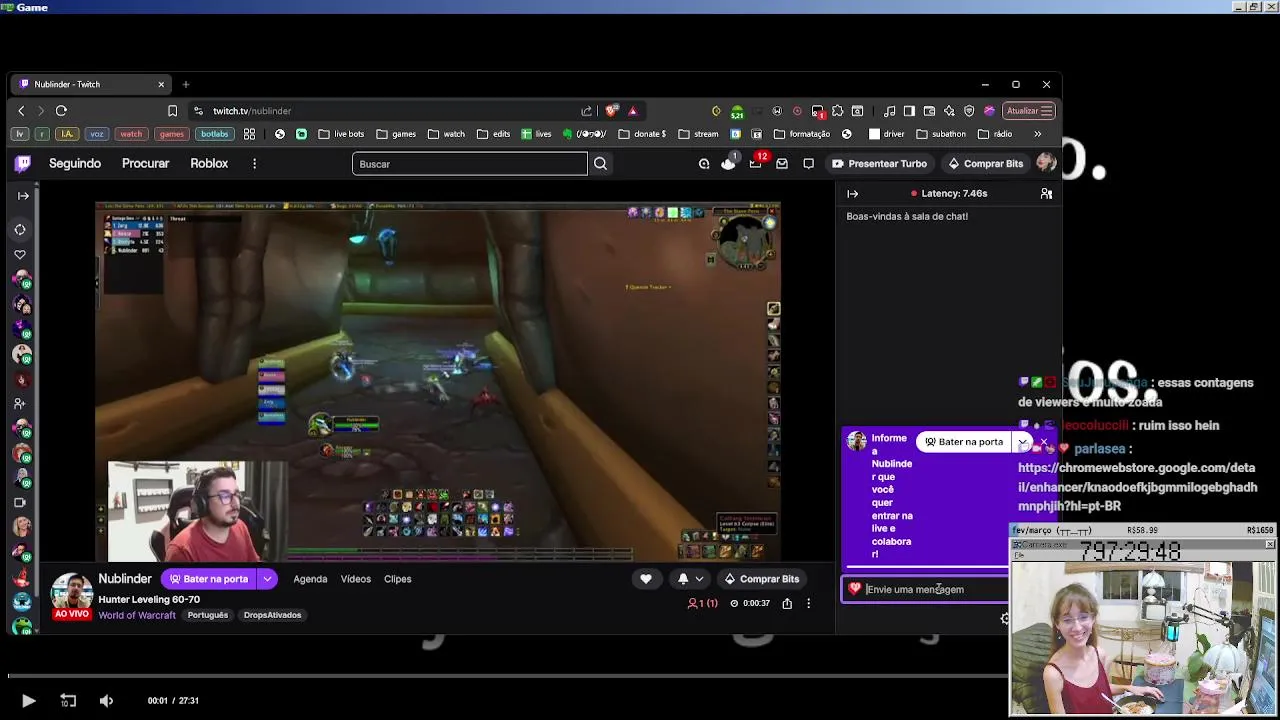Screen dimensions: 1280x720
Task: Mute the video player volume
Action: tap(106, 701)
